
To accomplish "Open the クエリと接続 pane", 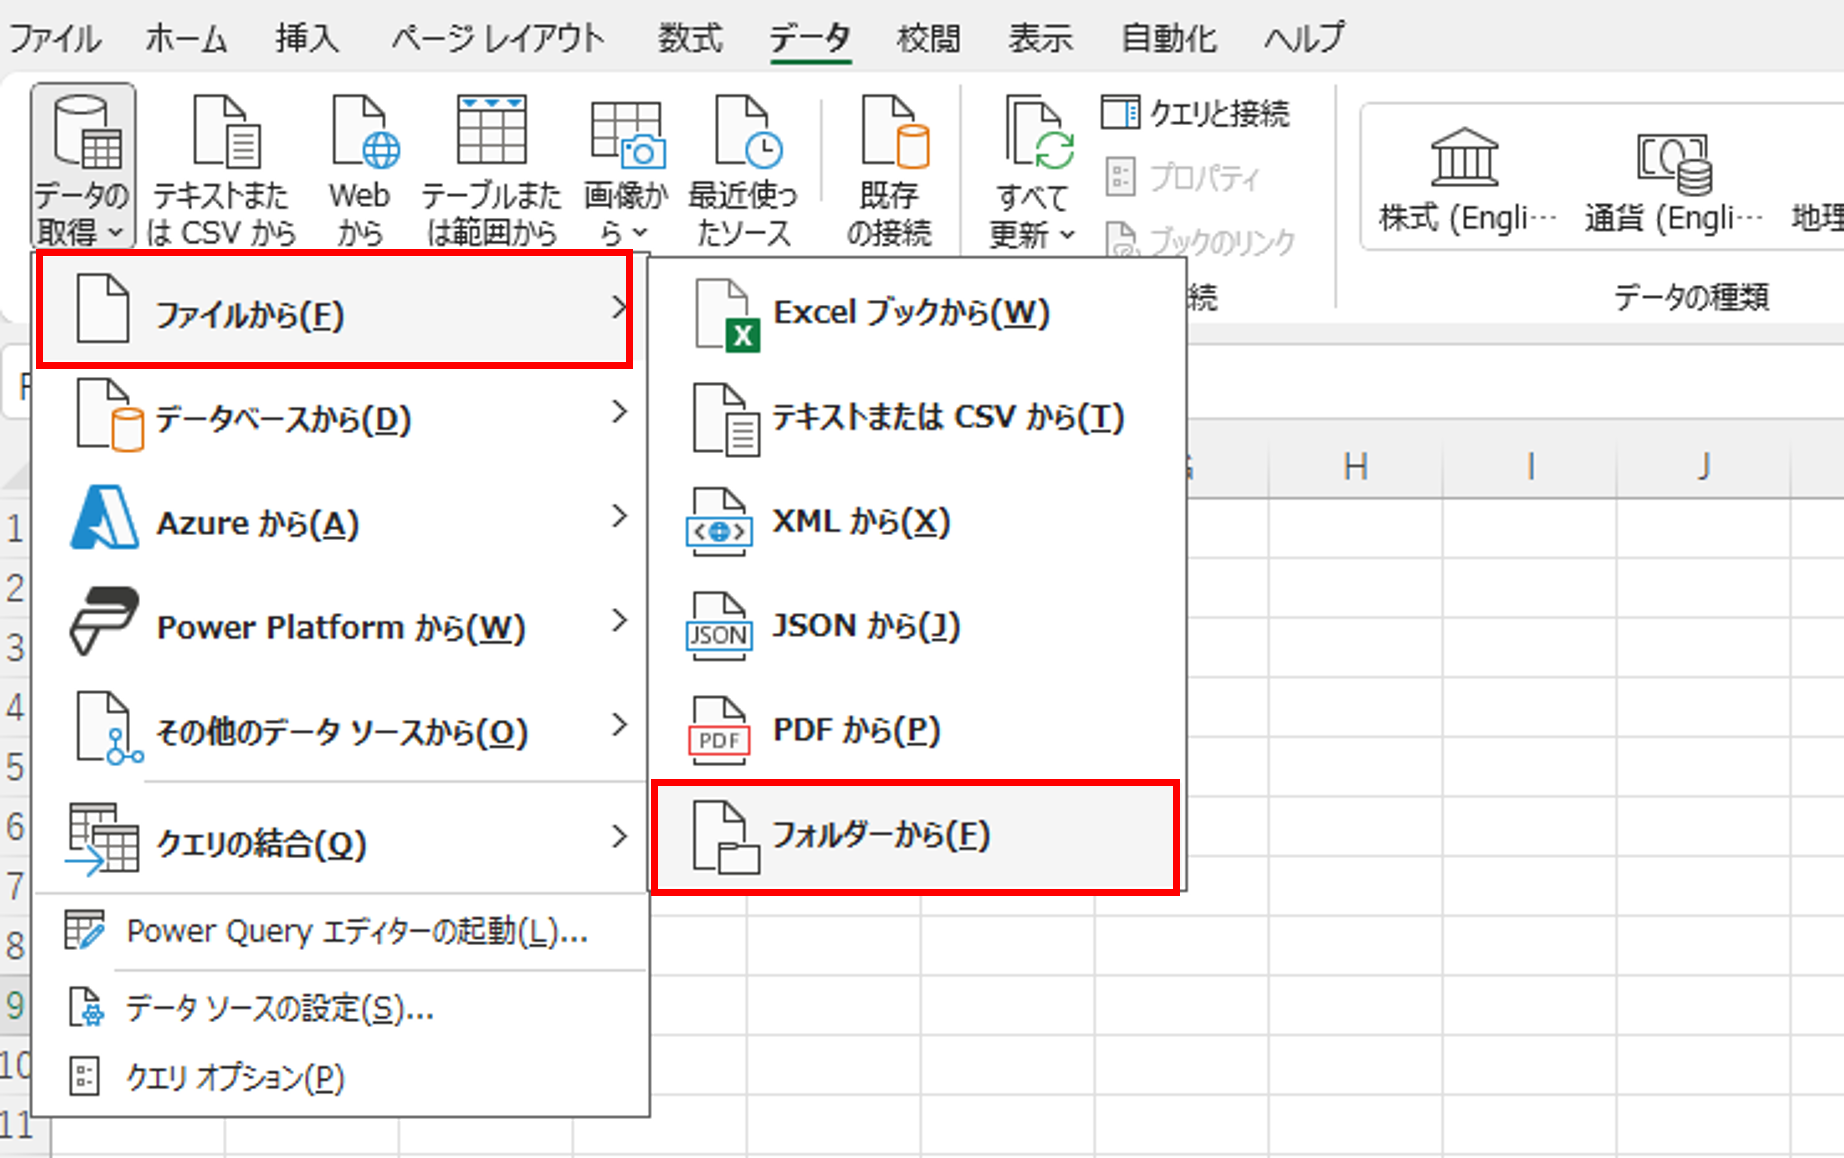I will 1195,113.
